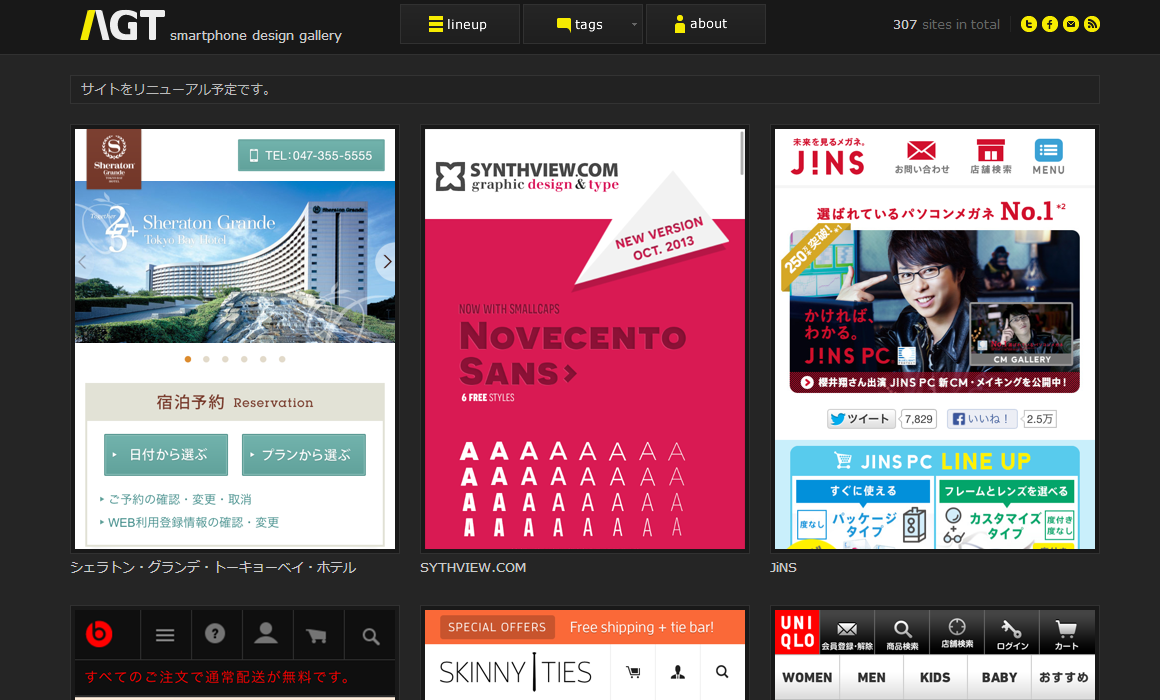The height and width of the screenshot is (700, 1160).
Task: Click UNIQLO 店舗検索 locator icon
Action: click(957, 633)
